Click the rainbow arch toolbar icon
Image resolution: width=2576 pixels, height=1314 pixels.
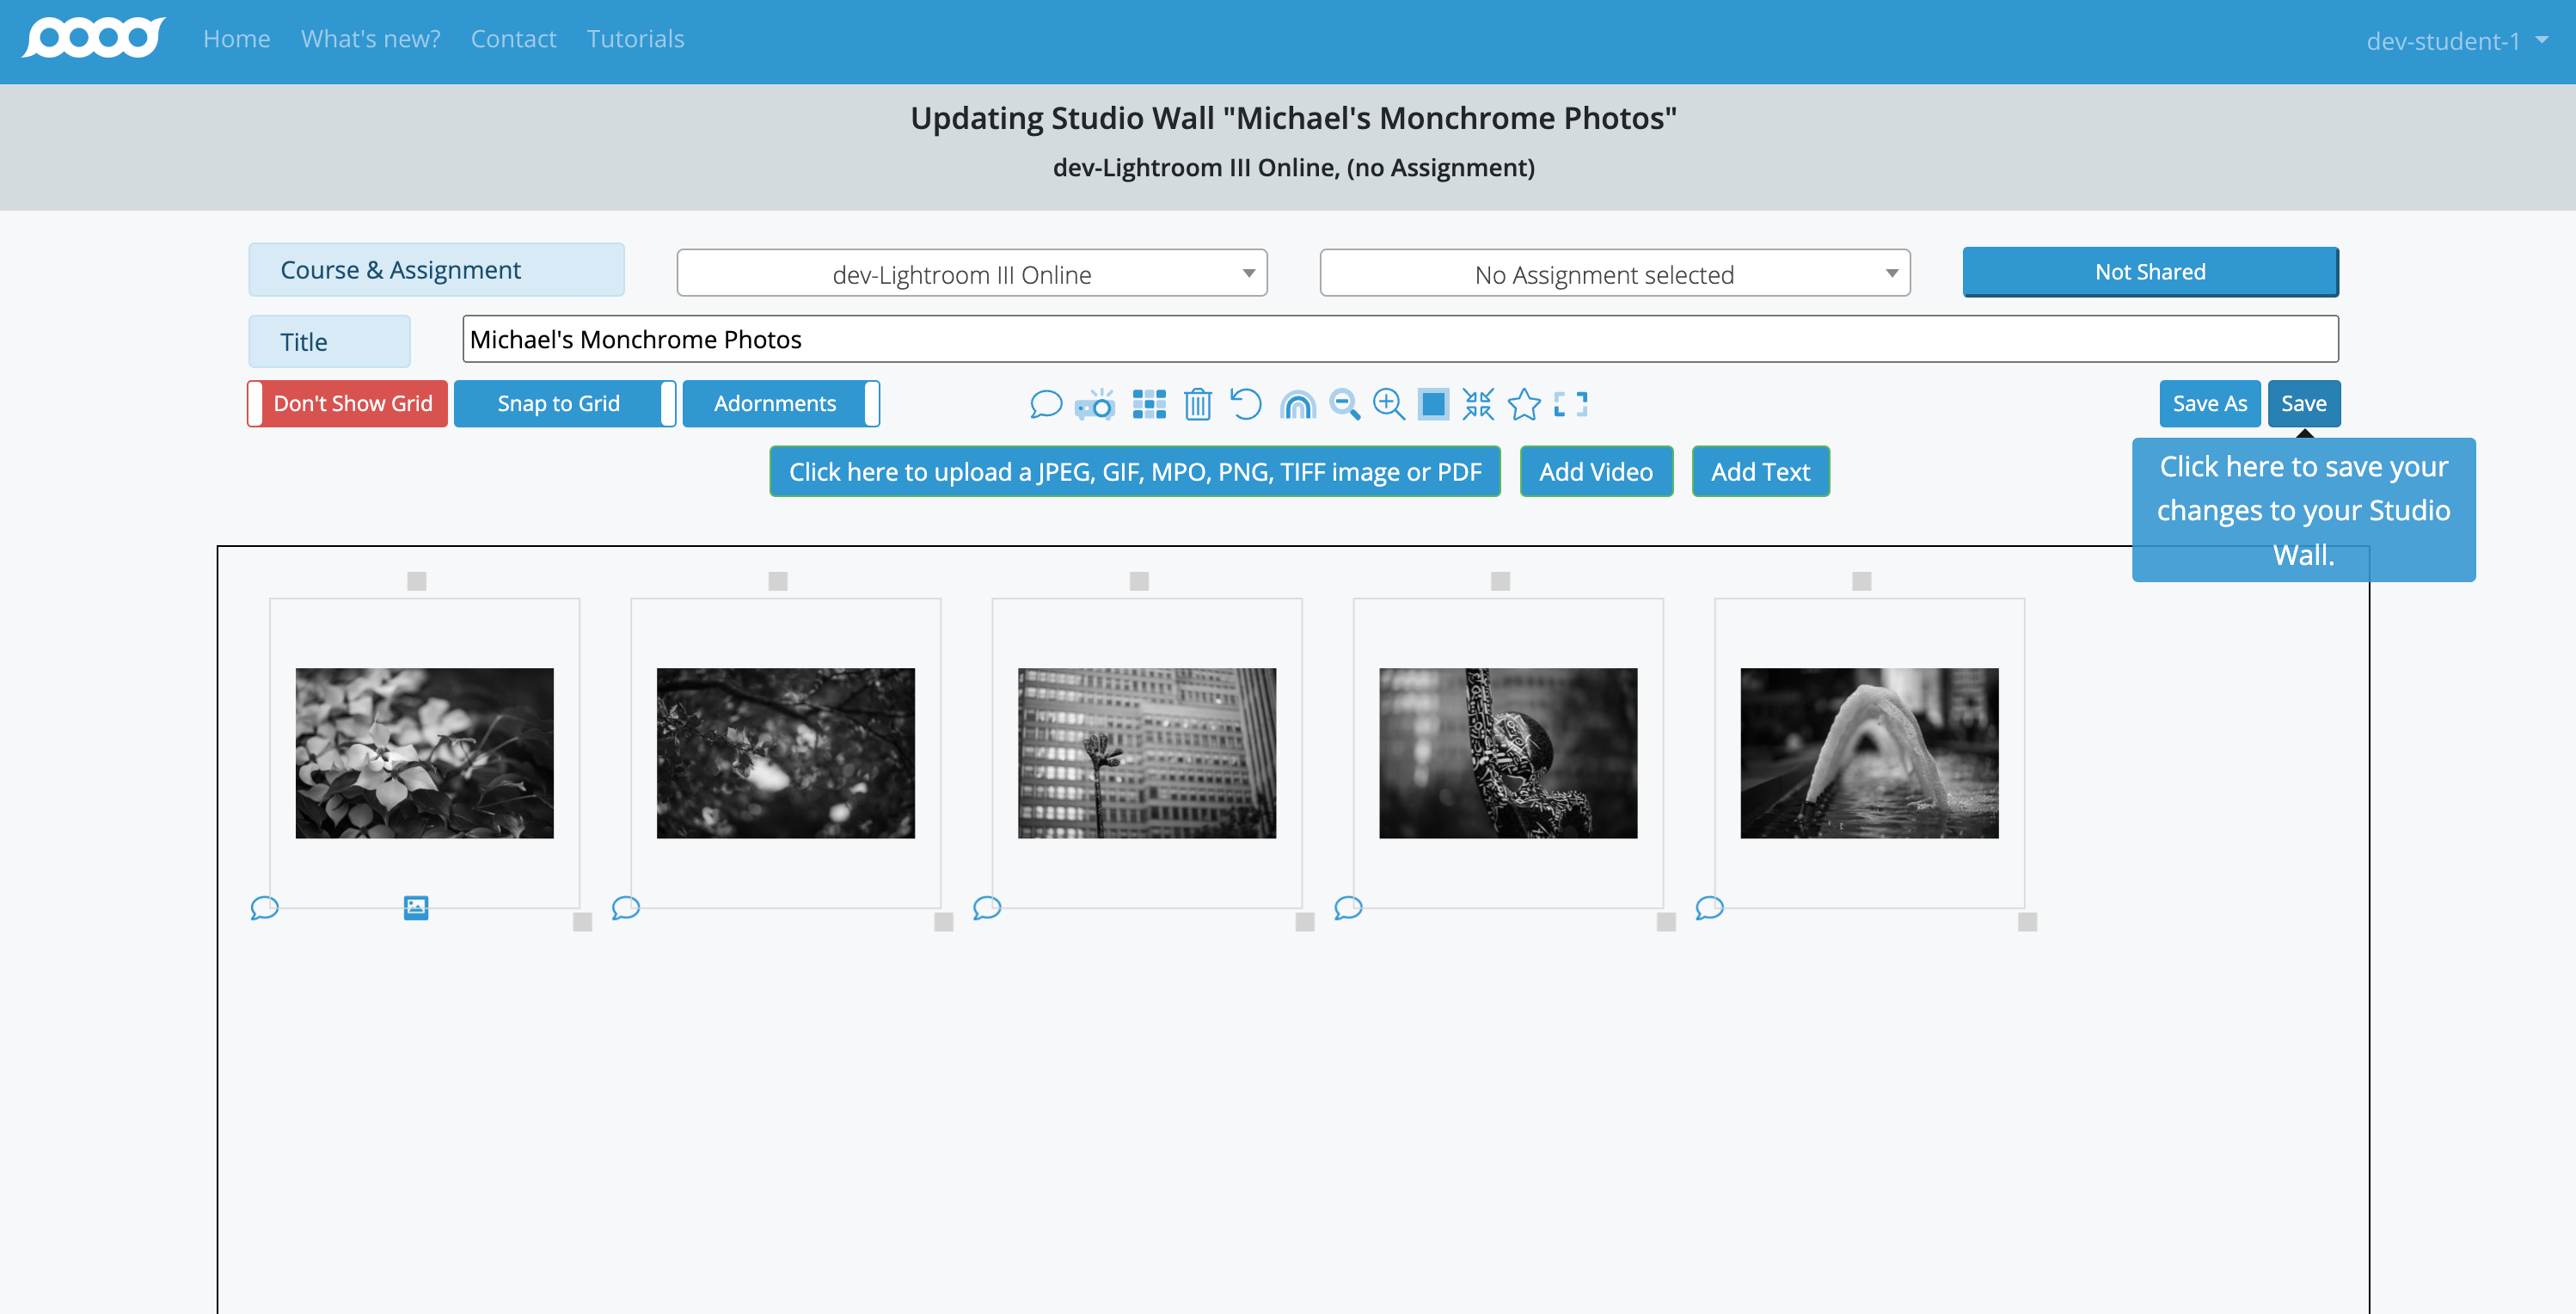1297,404
